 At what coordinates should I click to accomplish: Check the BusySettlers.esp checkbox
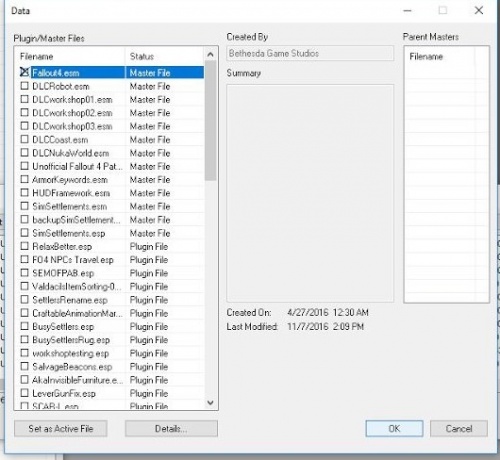tap(24, 326)
